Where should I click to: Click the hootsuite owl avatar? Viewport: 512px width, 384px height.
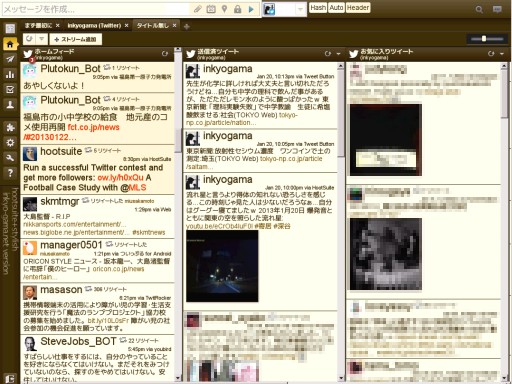click(30, 154)
